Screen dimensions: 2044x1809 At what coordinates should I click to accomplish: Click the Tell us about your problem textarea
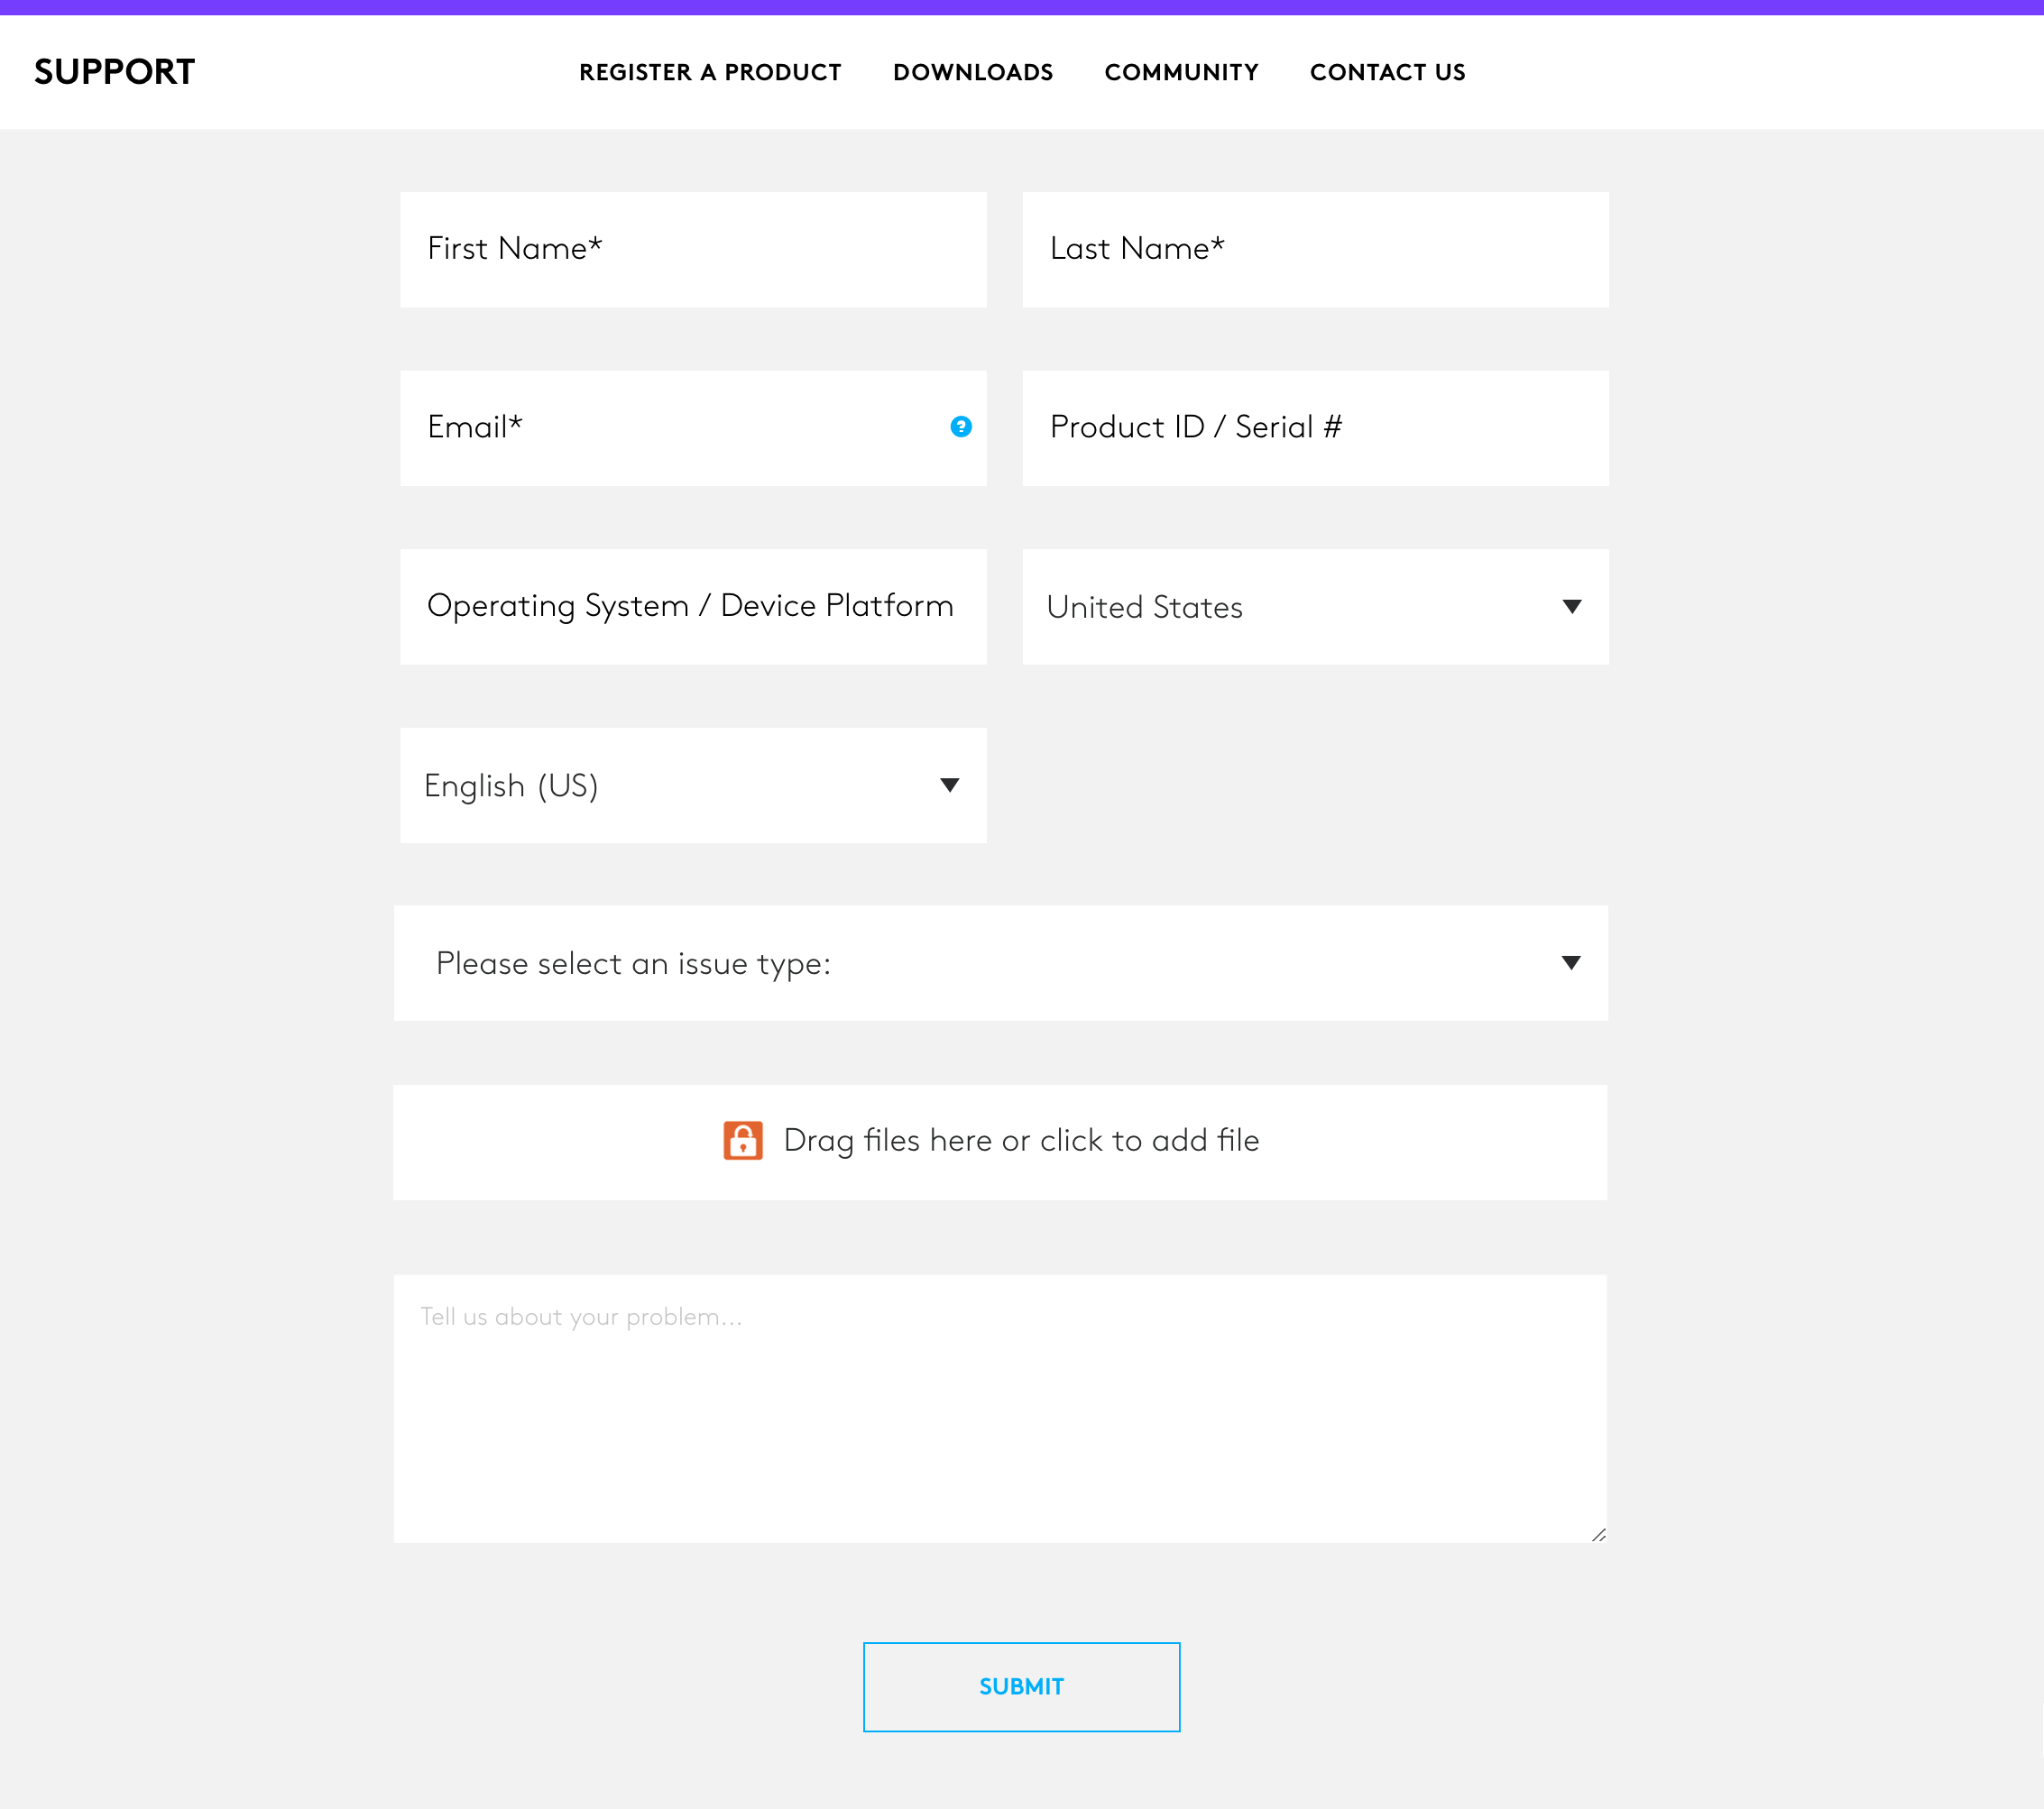1000,1408
